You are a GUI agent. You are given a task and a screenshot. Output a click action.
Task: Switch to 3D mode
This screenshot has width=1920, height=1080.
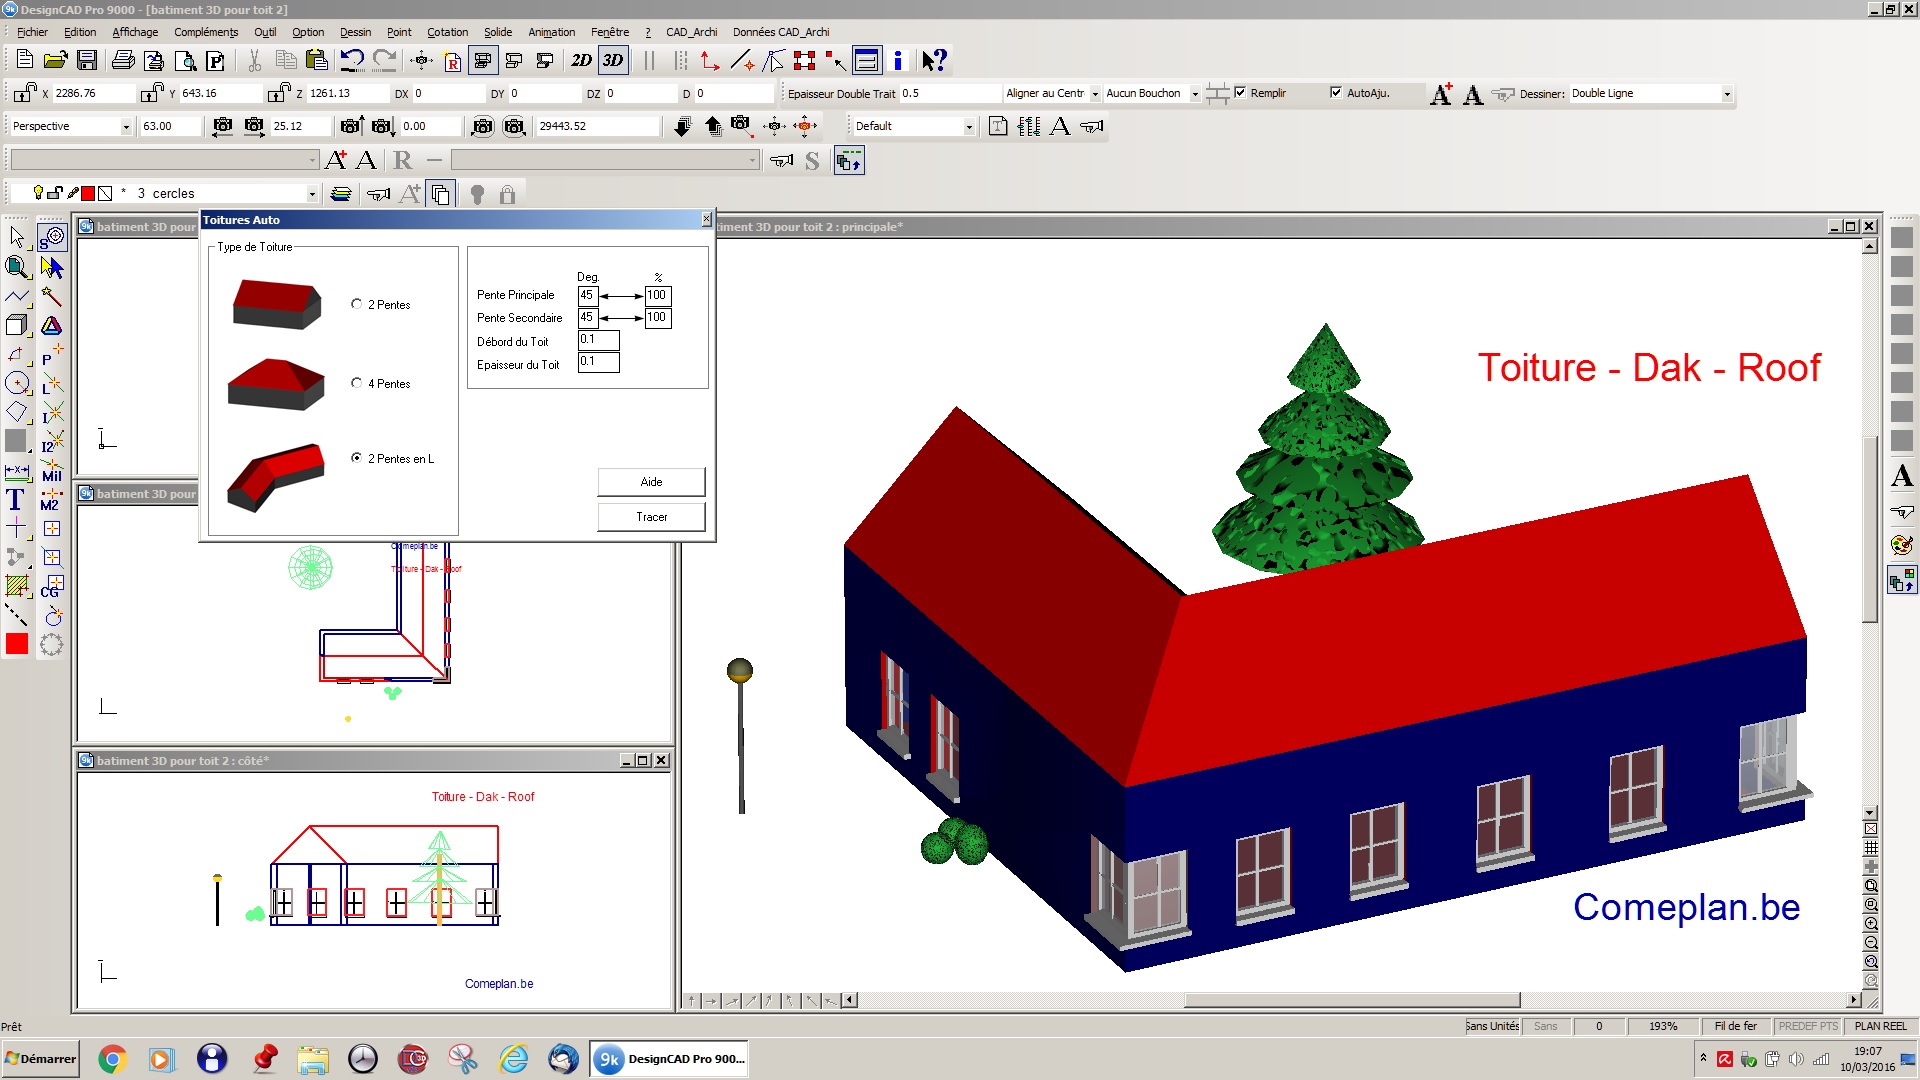[613, 60]
